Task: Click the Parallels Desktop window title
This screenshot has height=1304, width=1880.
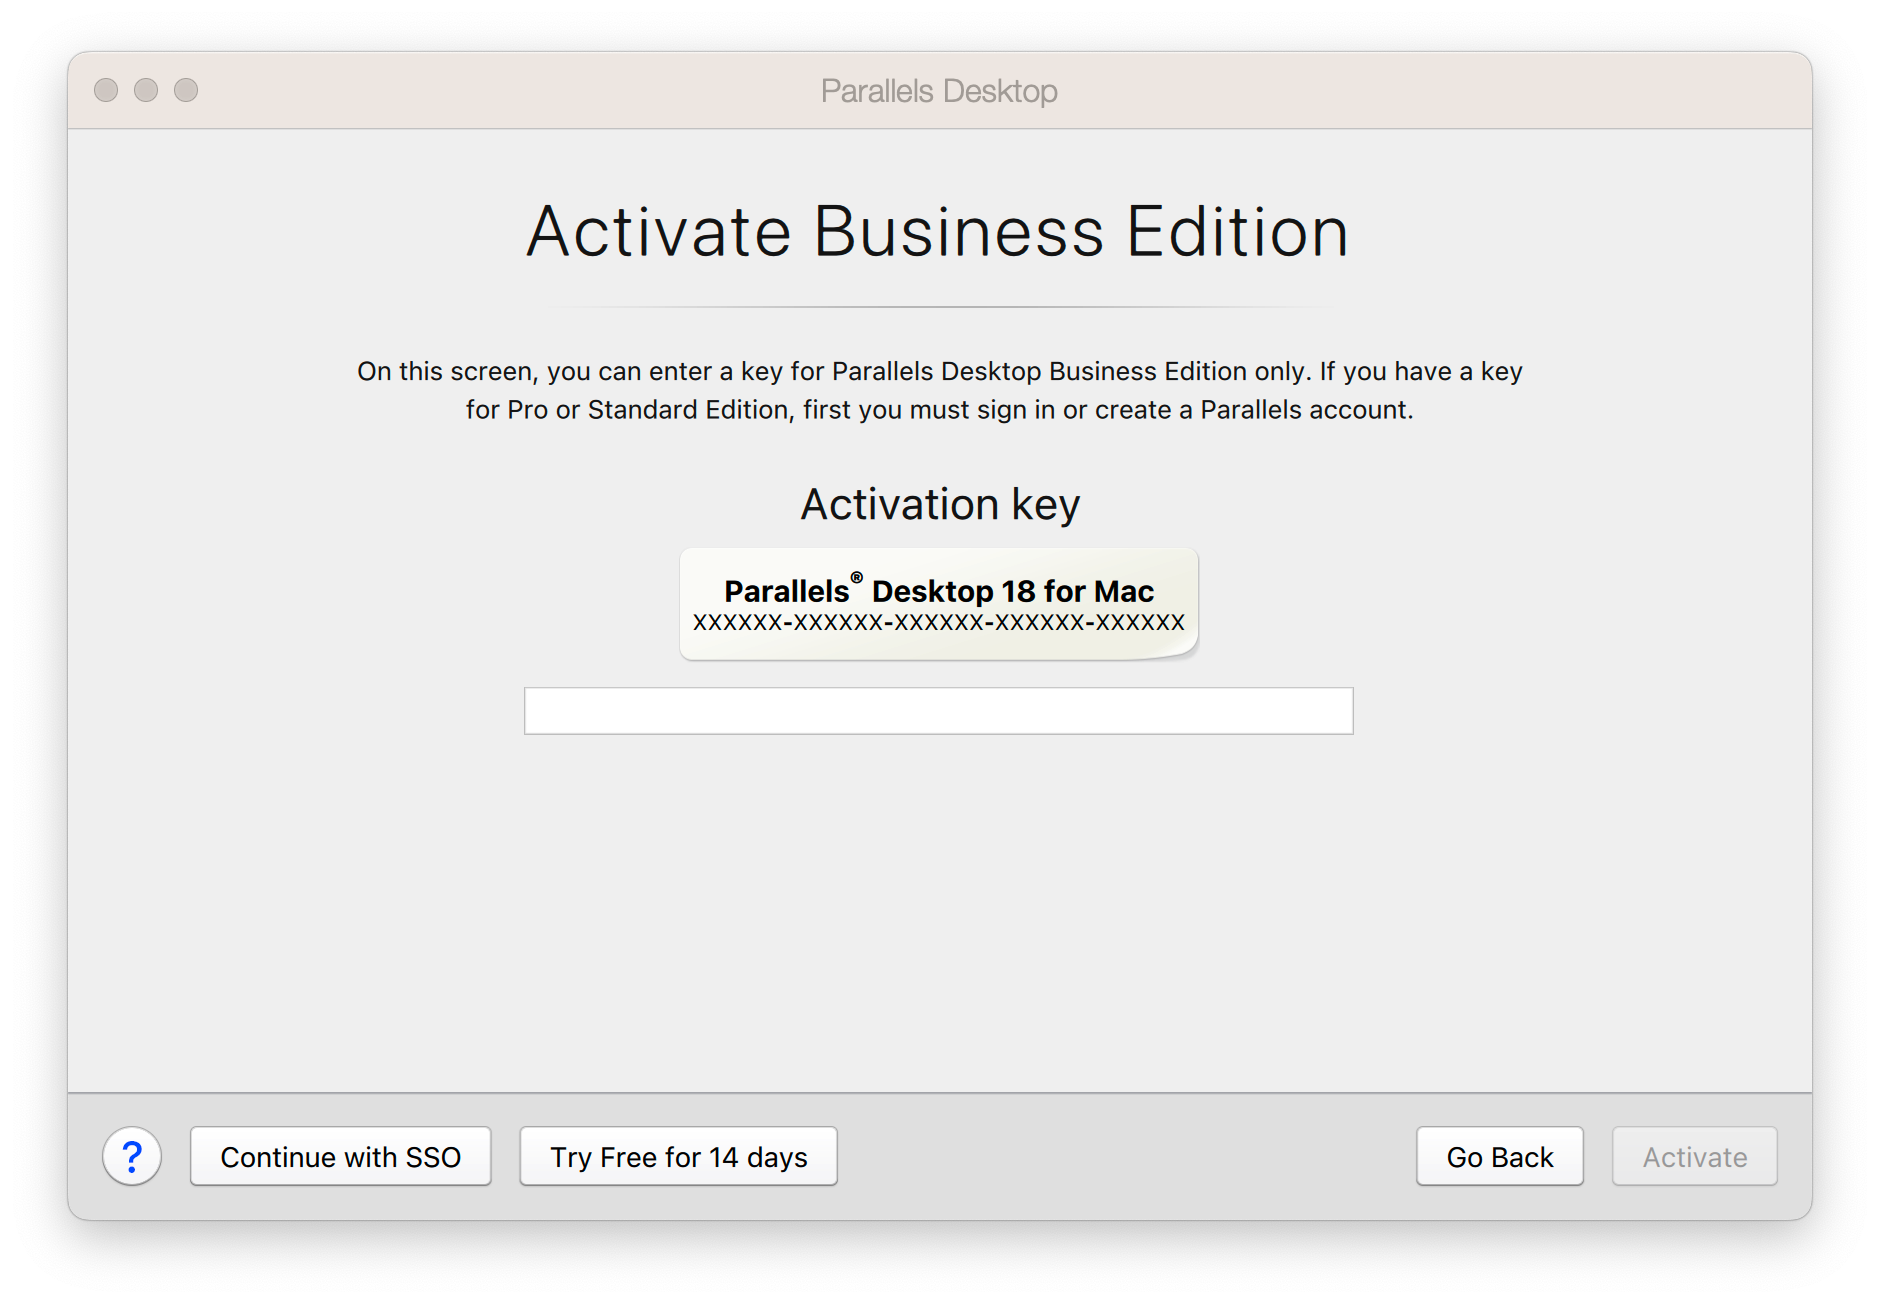Action: pyautogui.click(x=938, y=91)
